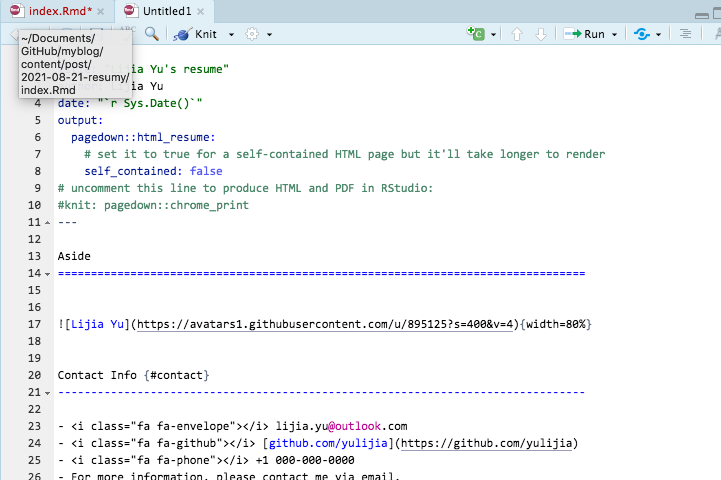Viewport: 721px width, 480px height.
Task: Collapse the Aside section at line 14
Action: tap(49, 273)
